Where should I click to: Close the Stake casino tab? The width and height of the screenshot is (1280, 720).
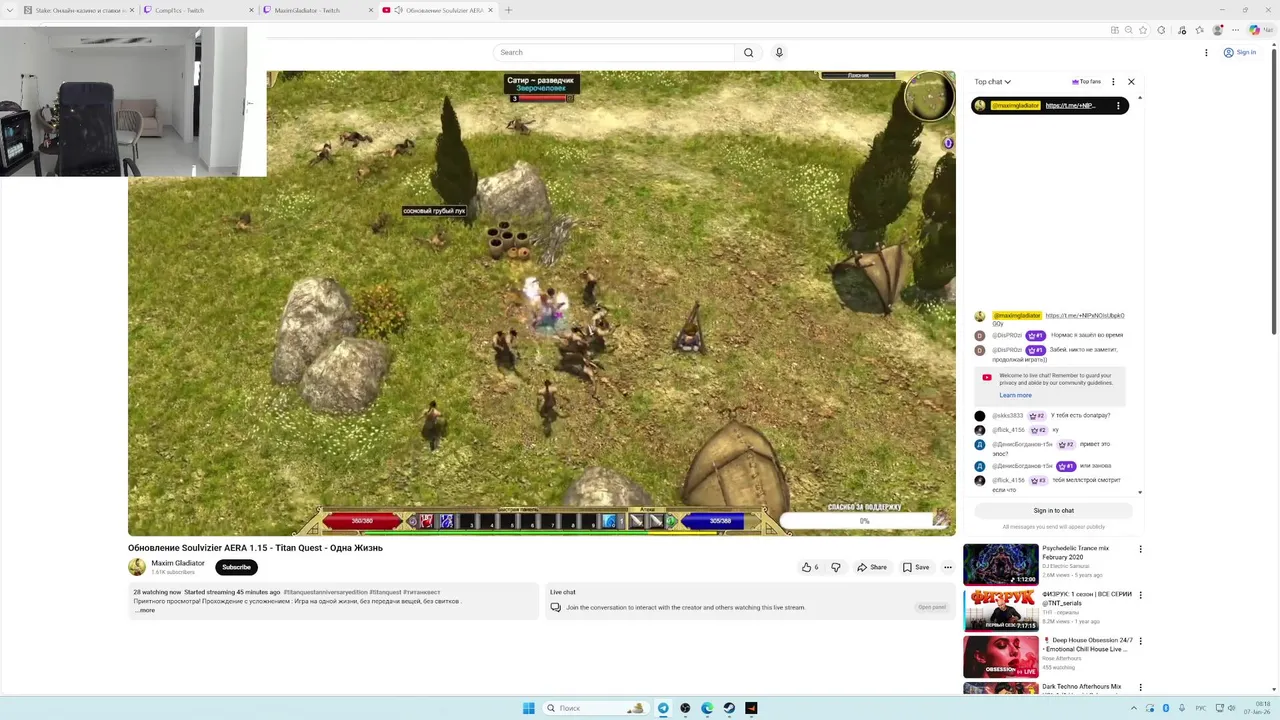(132, 10)
